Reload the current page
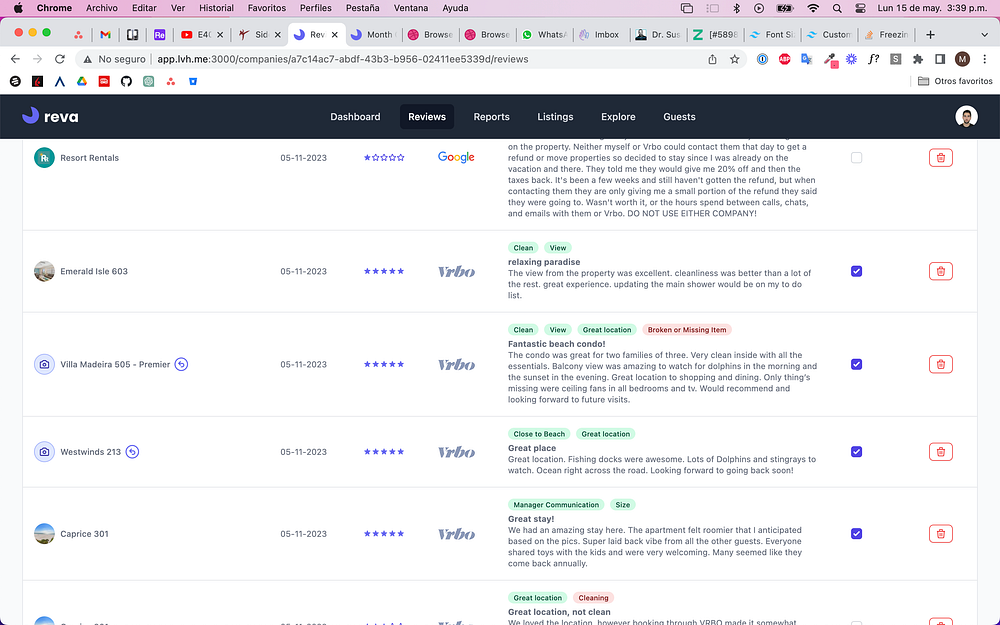 coord(60,59)
